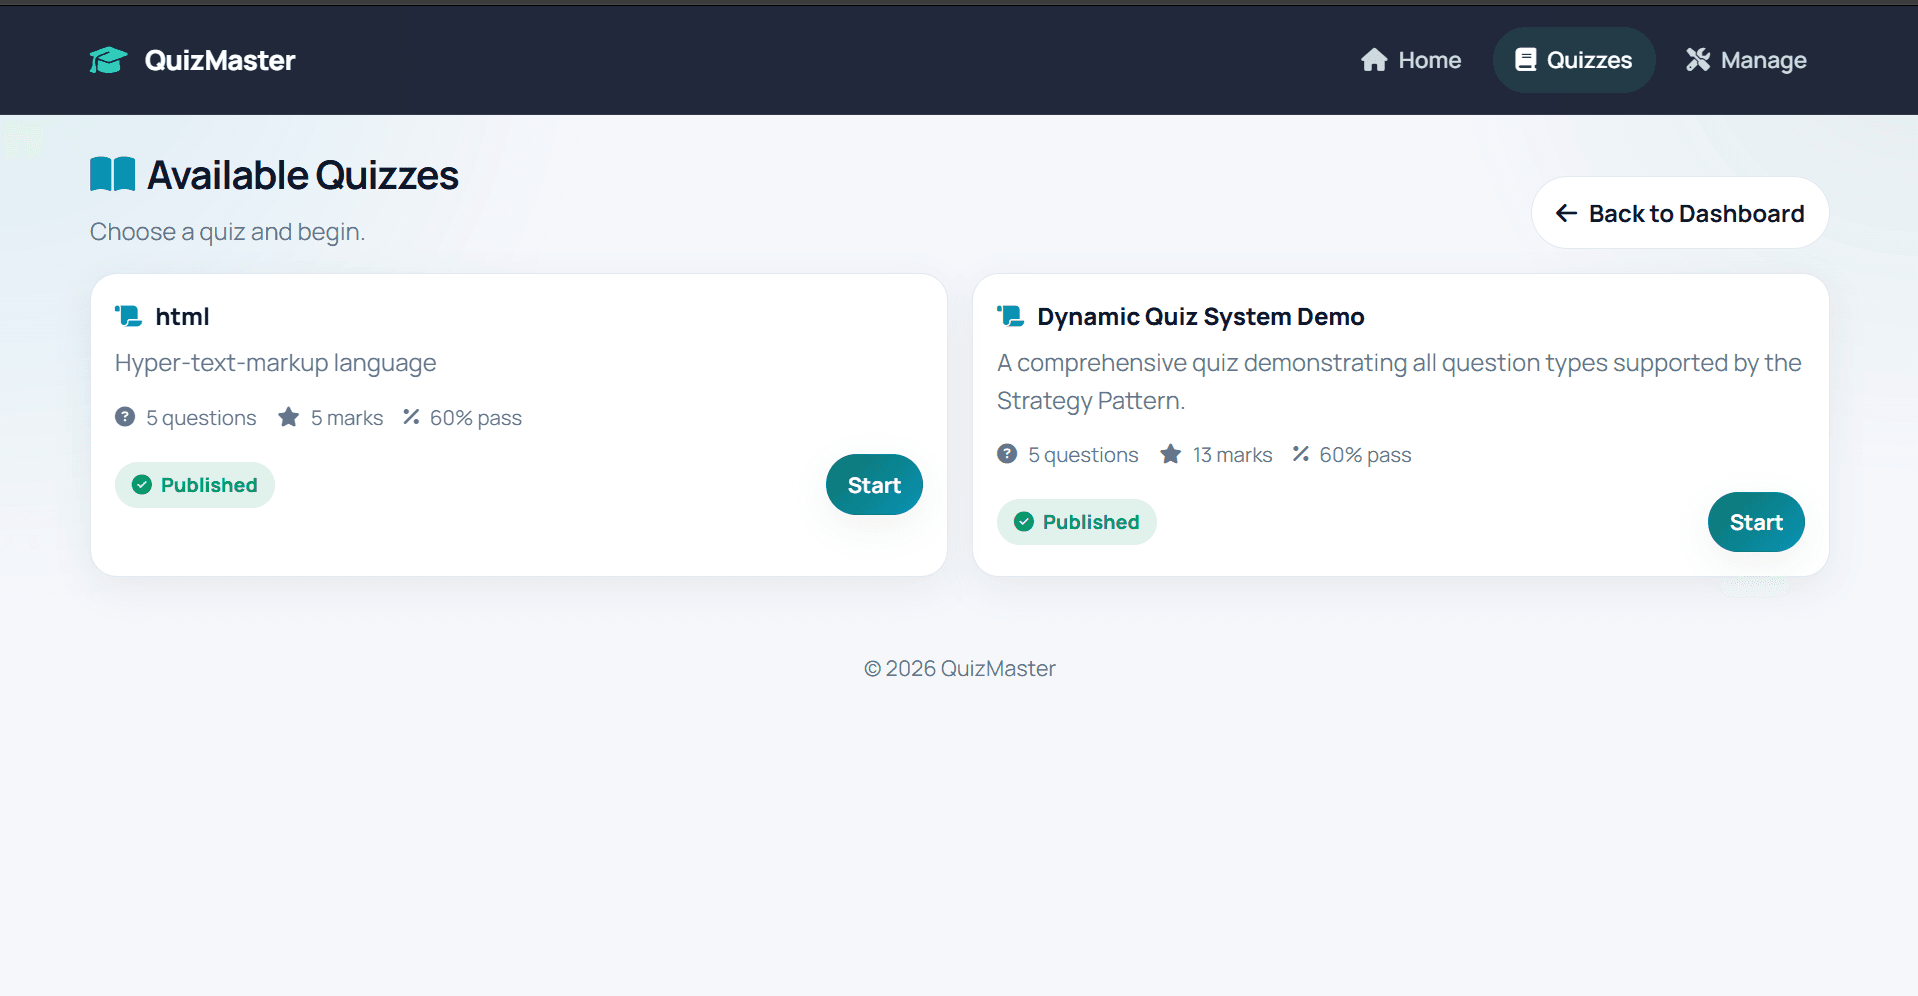Viewport: 1918px width, 996px height.
Task: Click the scroll icon beside Dynamic Quiz System Demo
Action: (x=1010, y=316)
